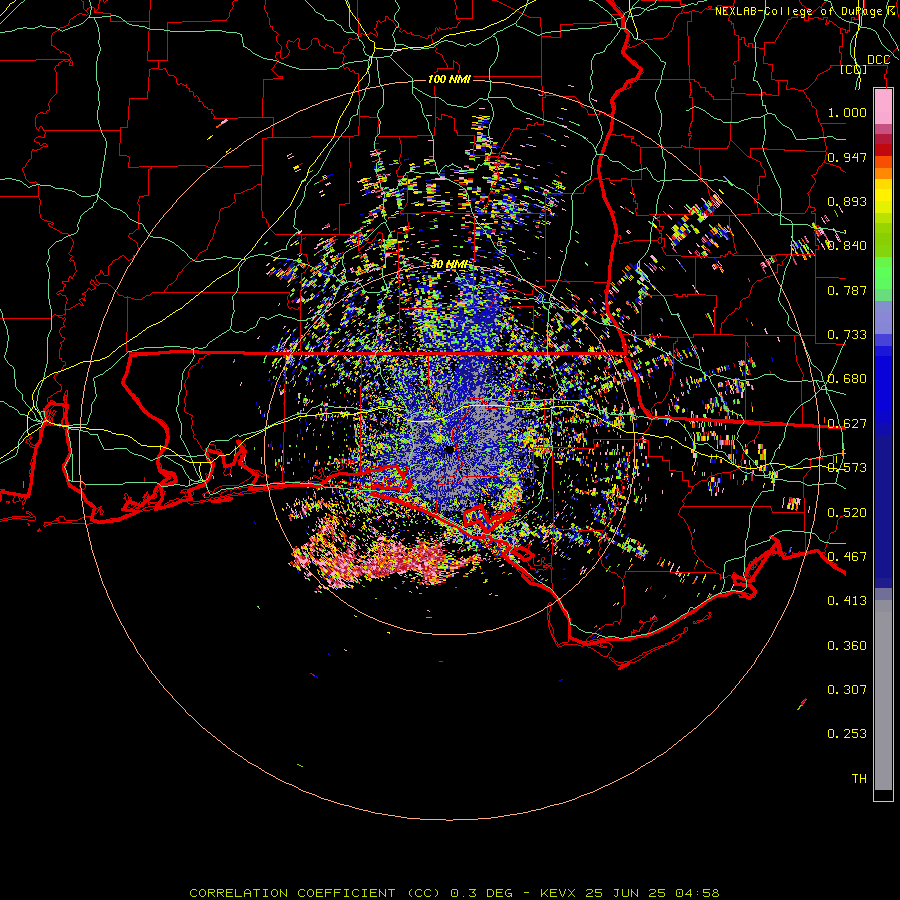The image size is (900, 900).
Task: Click the 100 NMI range ring label
Action: [x=449, y=79]
